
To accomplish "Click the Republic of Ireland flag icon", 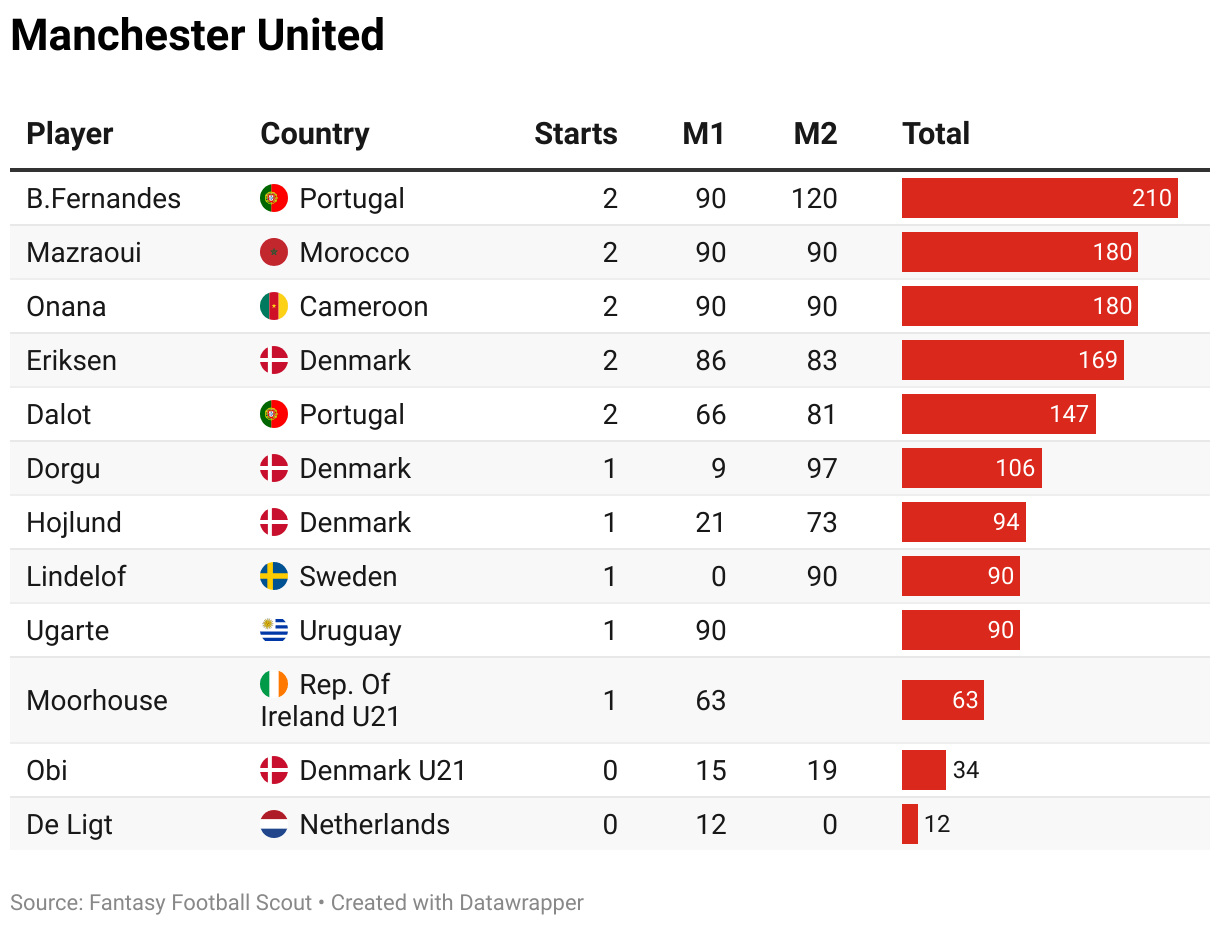I will [x=274, y=684].
